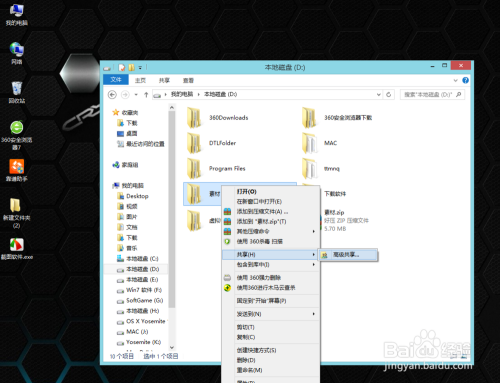
Task: Click the Back navigation arrow
Action: (x=112, y=95)
